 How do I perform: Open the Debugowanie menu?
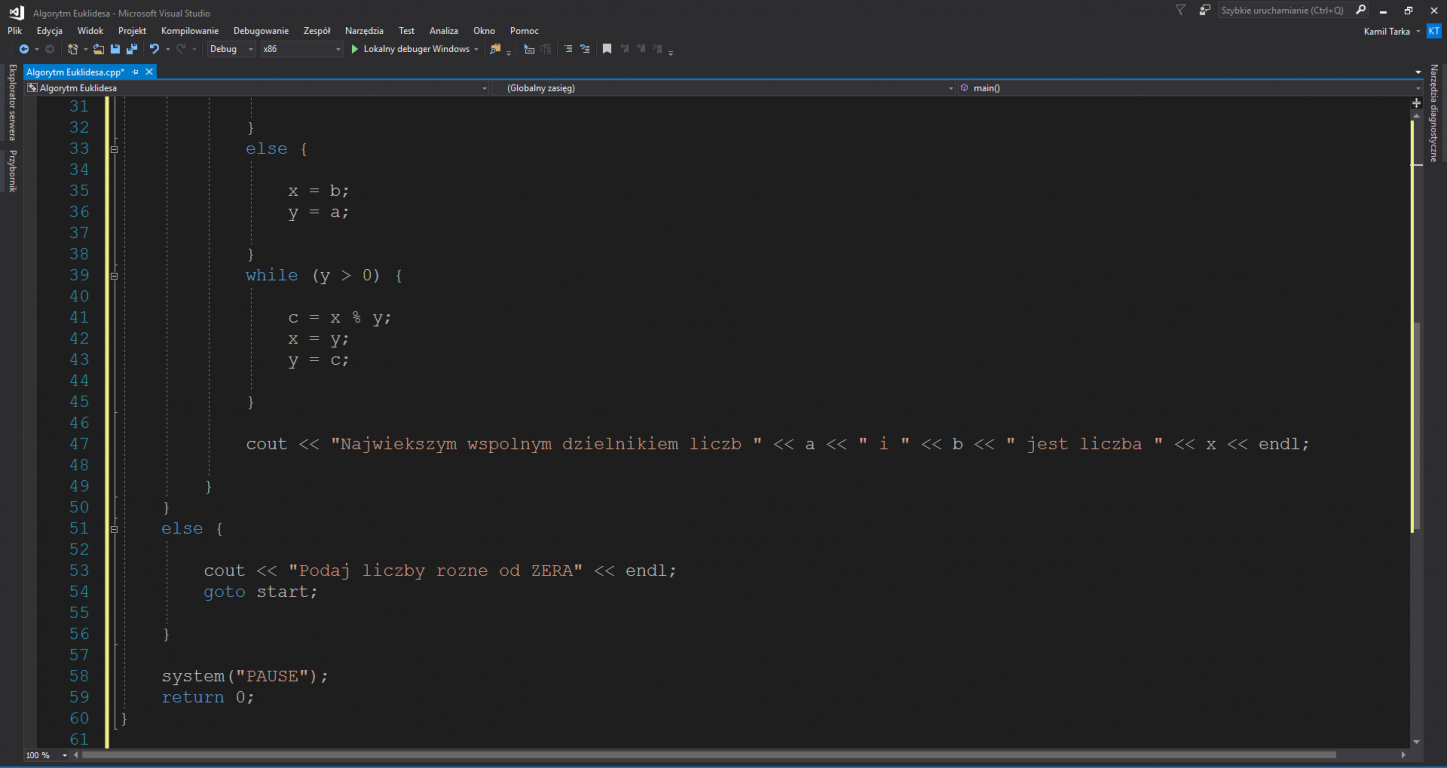click(261, 31)
